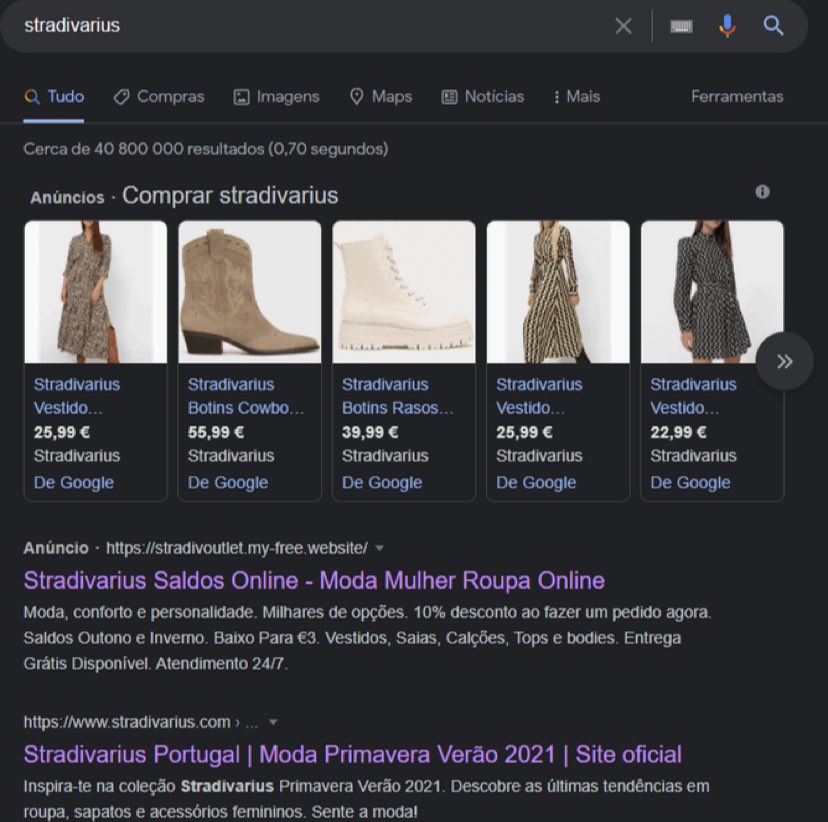Click the https://www.stradivarius.com URL text
Image resolution: width=828 pixels, height=822 pixels.
tap(127, 722)
